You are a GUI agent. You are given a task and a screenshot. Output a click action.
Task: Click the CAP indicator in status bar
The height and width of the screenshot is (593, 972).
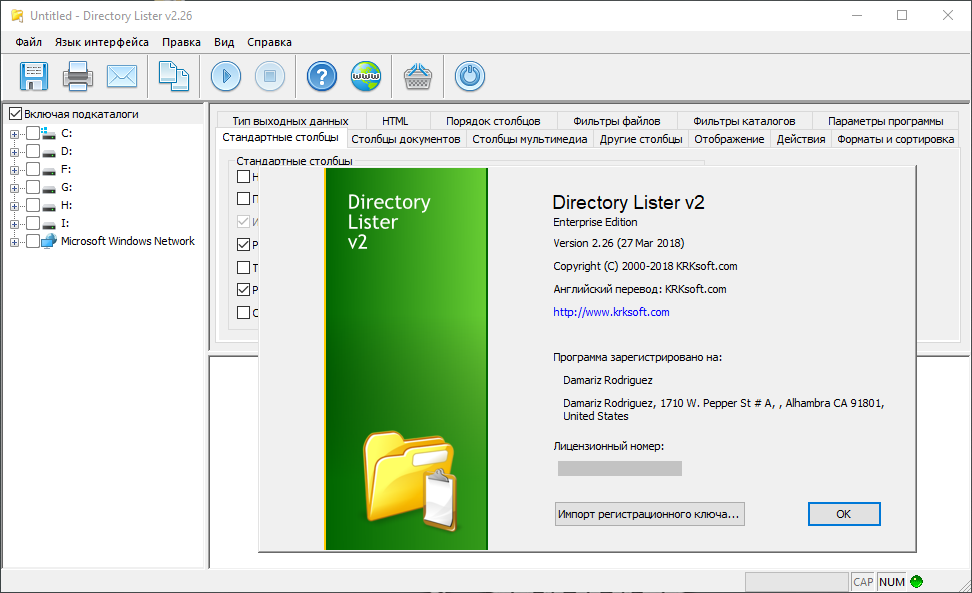point(863,582)
